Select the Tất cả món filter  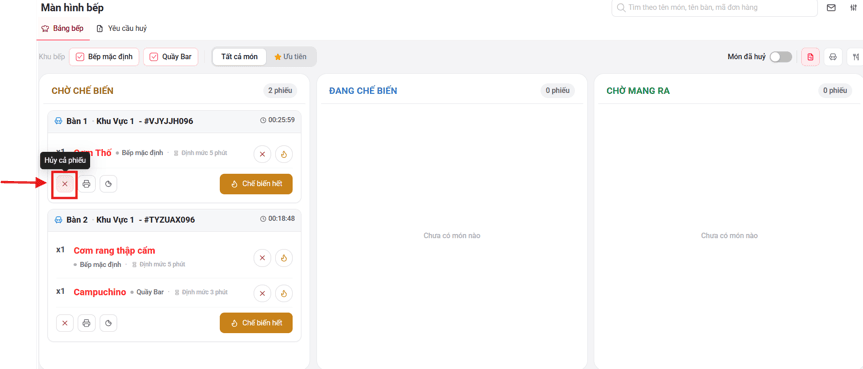click(x=239, y=57)
